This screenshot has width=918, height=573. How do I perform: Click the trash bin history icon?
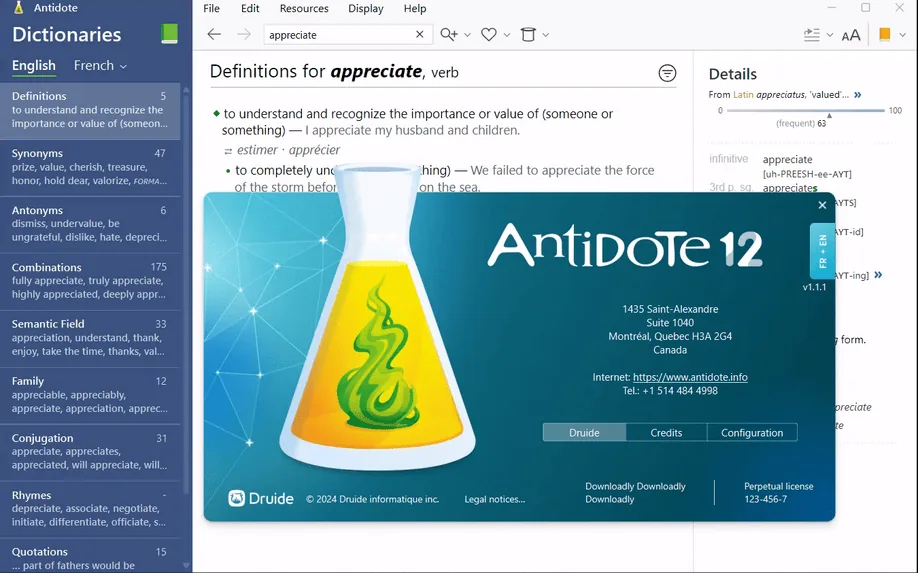point(528,35)
